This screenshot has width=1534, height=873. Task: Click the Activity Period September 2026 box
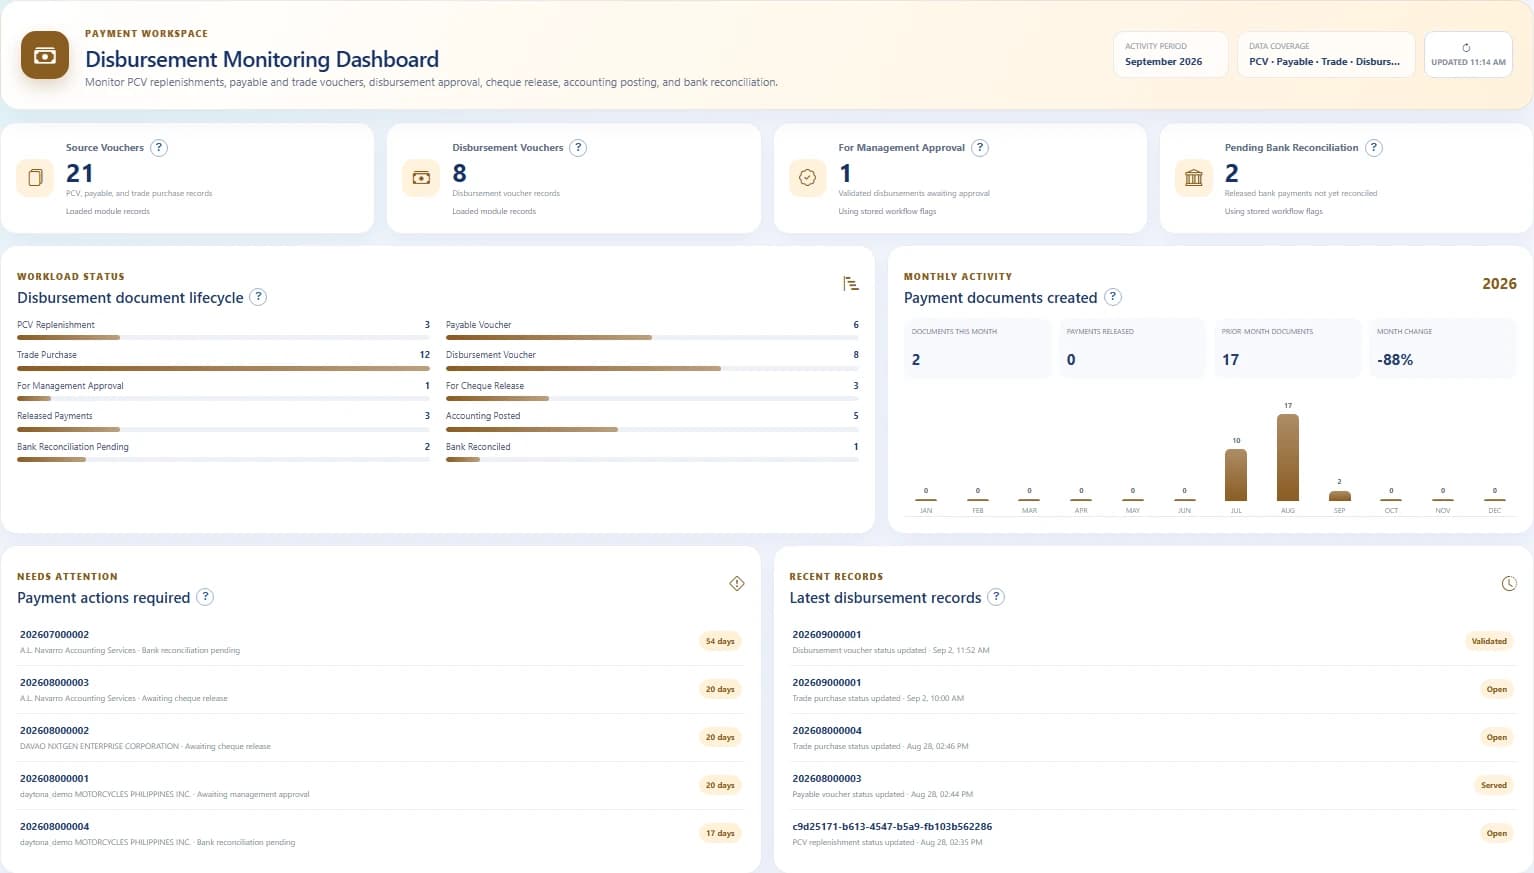click(1171, 54)
